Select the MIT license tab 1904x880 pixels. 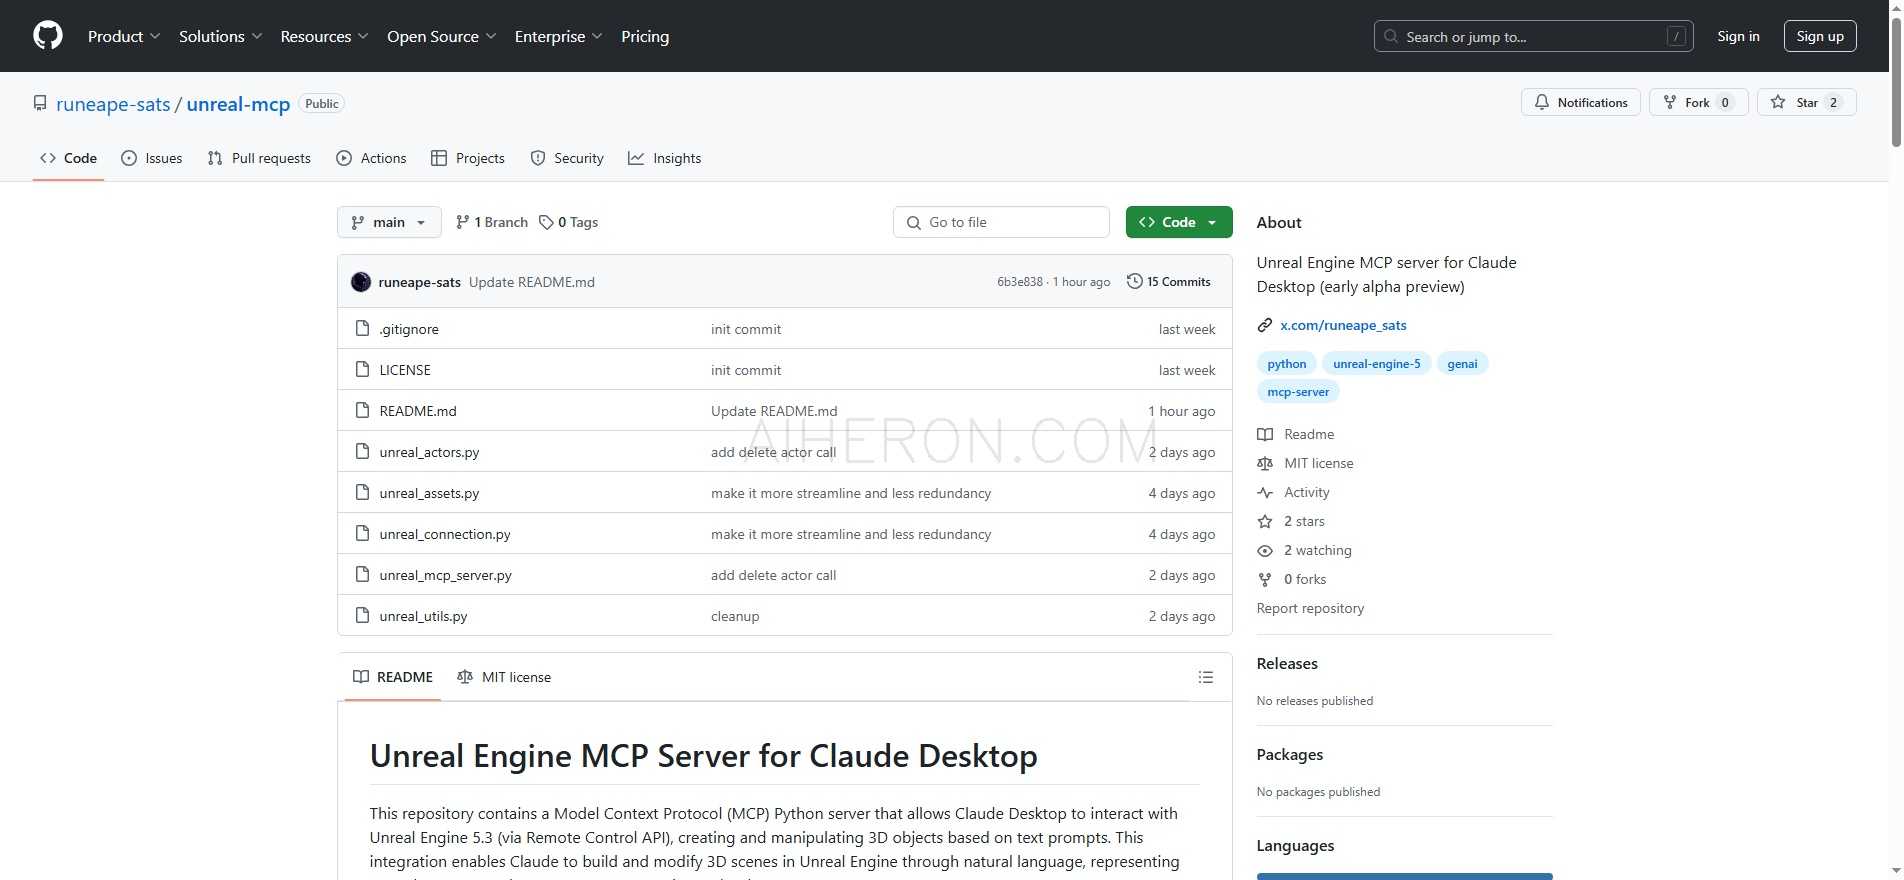(x=504, y=677)
